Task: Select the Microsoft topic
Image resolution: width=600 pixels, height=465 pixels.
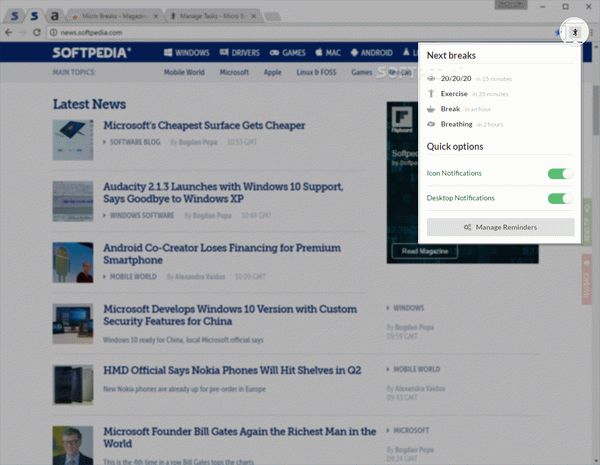Action: click(234, 72)
